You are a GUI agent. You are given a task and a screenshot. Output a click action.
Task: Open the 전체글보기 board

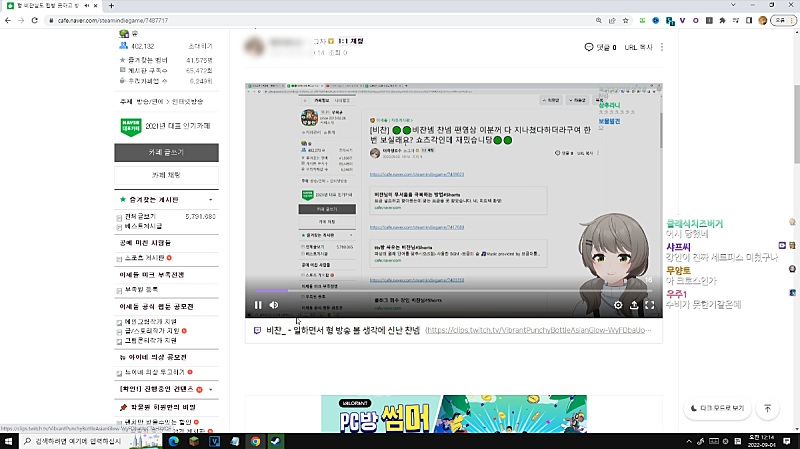click(140, 216)
